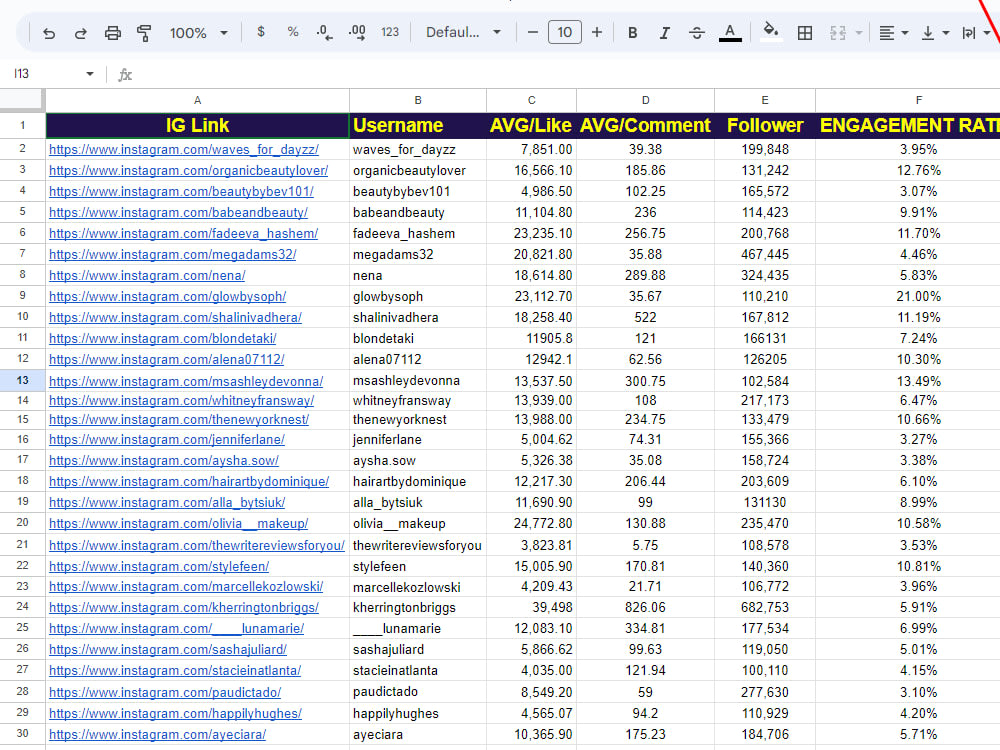Open the zoom level dropdown
Viewport: 1000px width, 750px height.
(198, 32)
